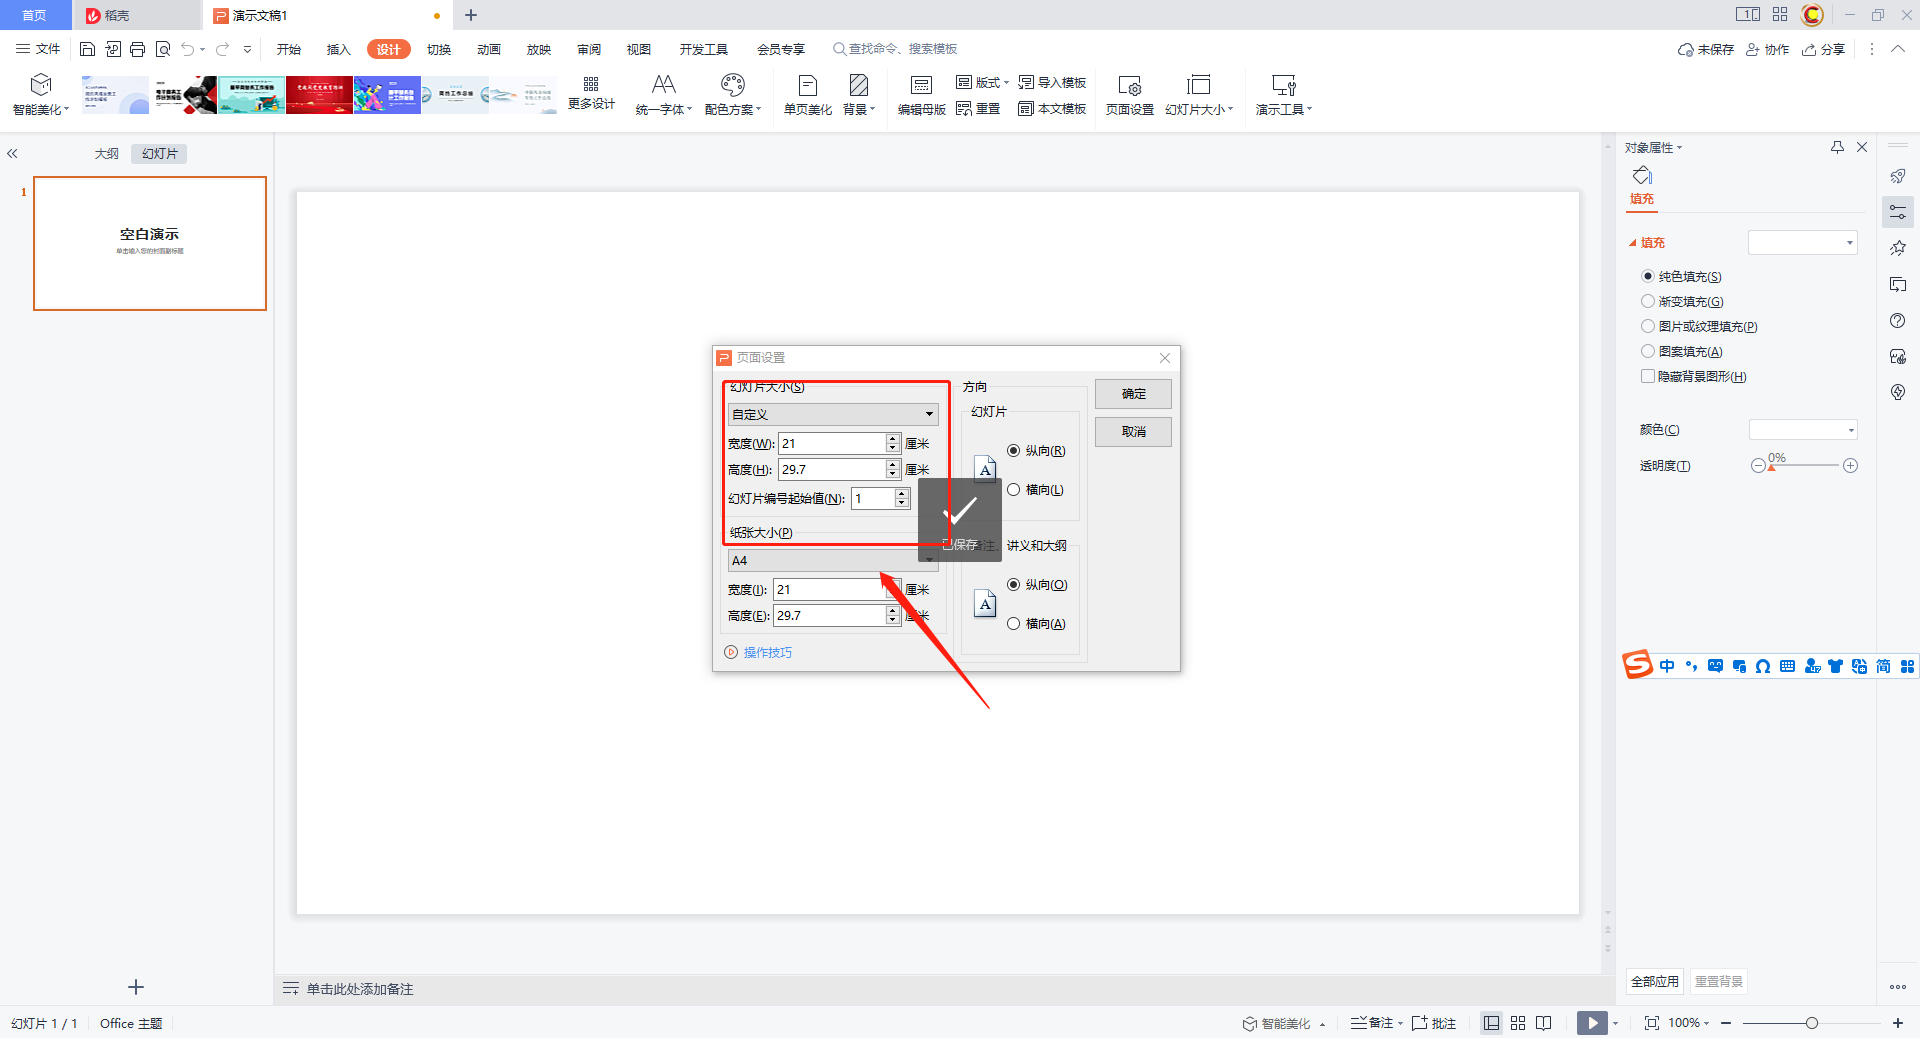Select Picture or Texture Fill (图片或纹理填充) radio

coord(1648,326)
